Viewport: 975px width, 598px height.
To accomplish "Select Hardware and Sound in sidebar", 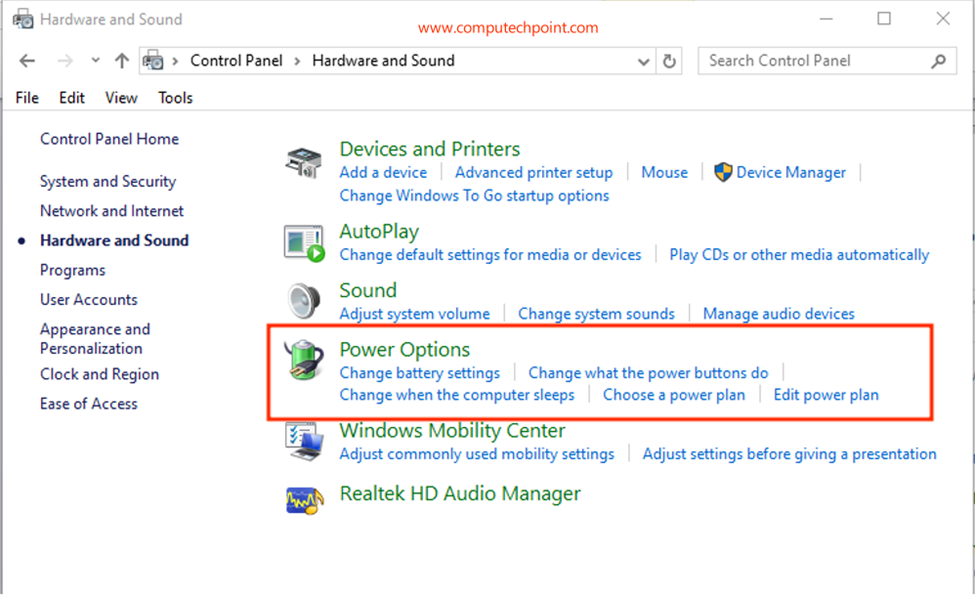I will coord(114,241).
